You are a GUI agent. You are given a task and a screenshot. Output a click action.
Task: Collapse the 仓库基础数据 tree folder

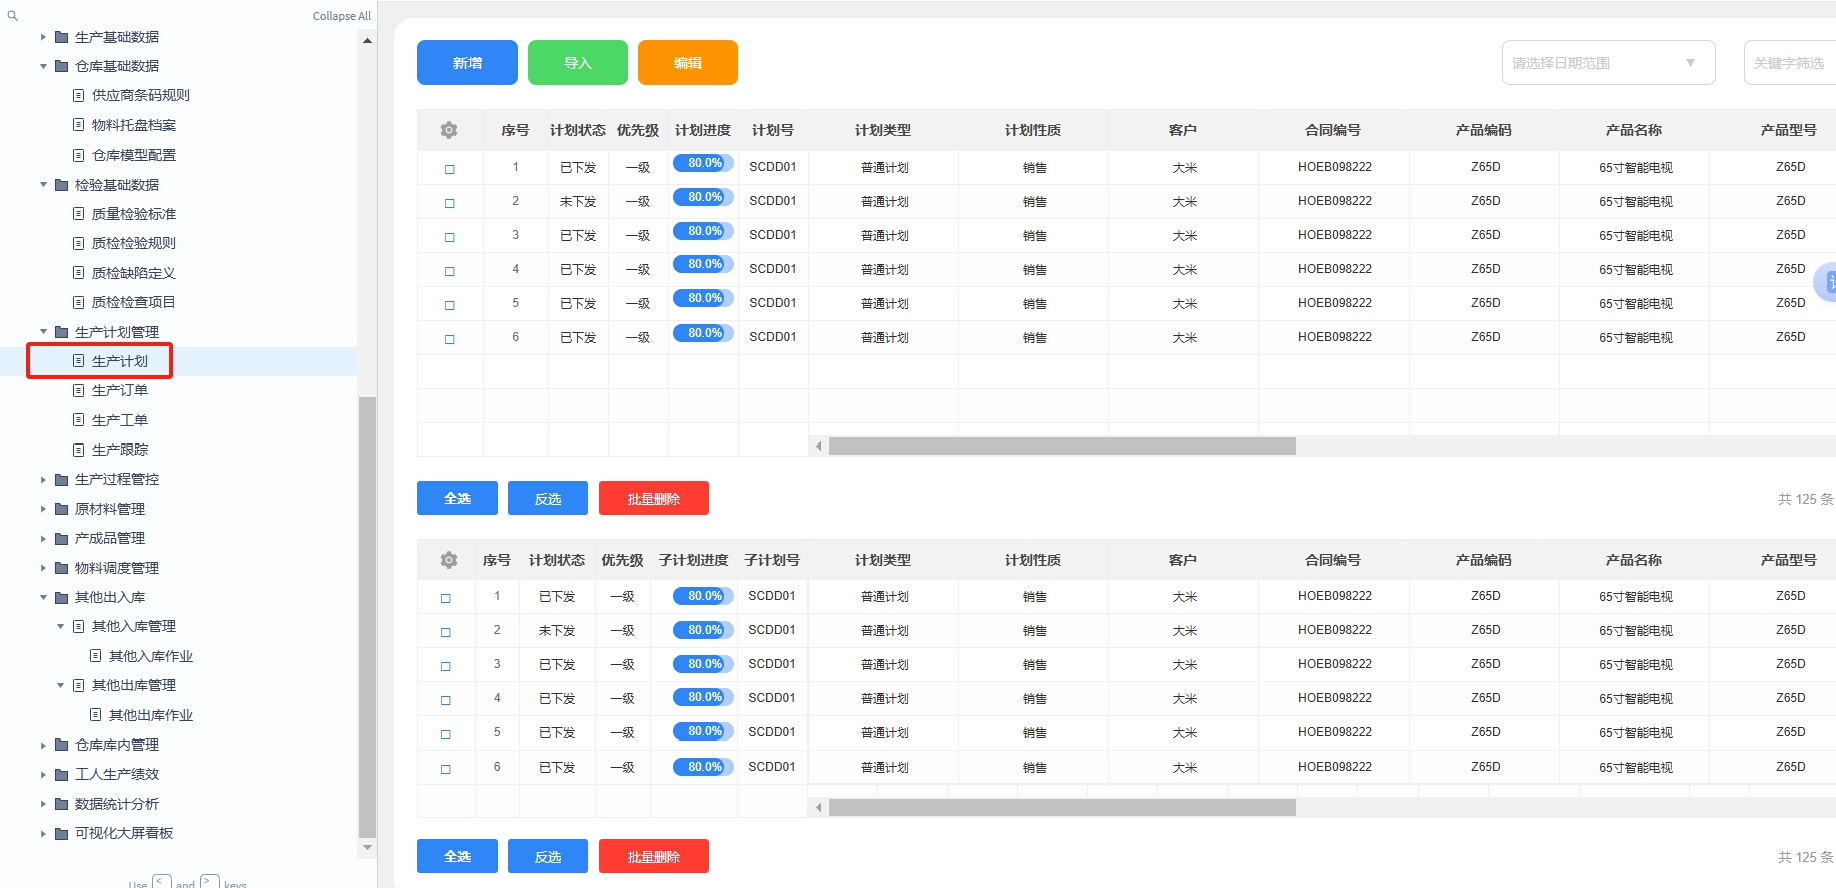43,66
